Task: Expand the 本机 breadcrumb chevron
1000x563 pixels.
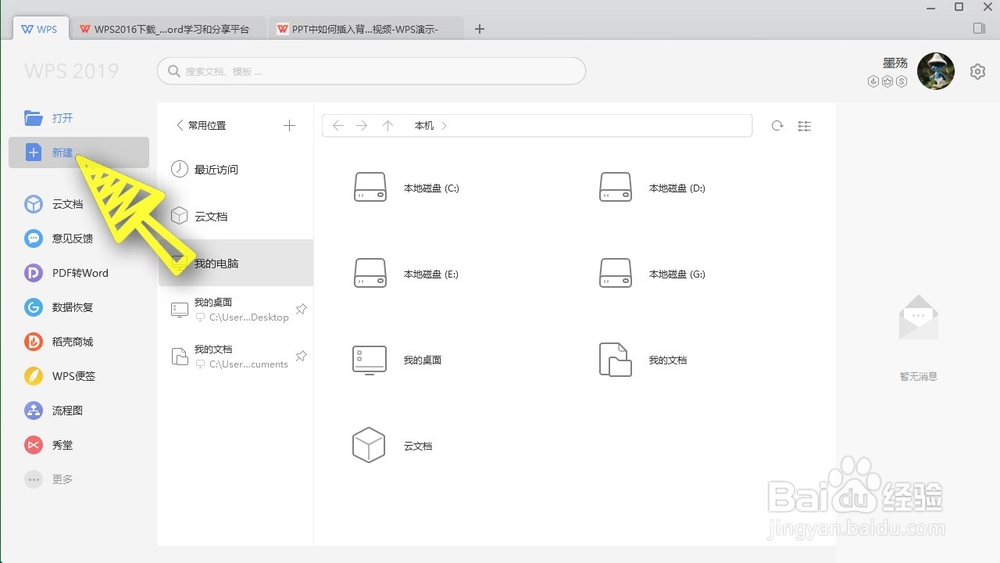Action: [445, 126]
